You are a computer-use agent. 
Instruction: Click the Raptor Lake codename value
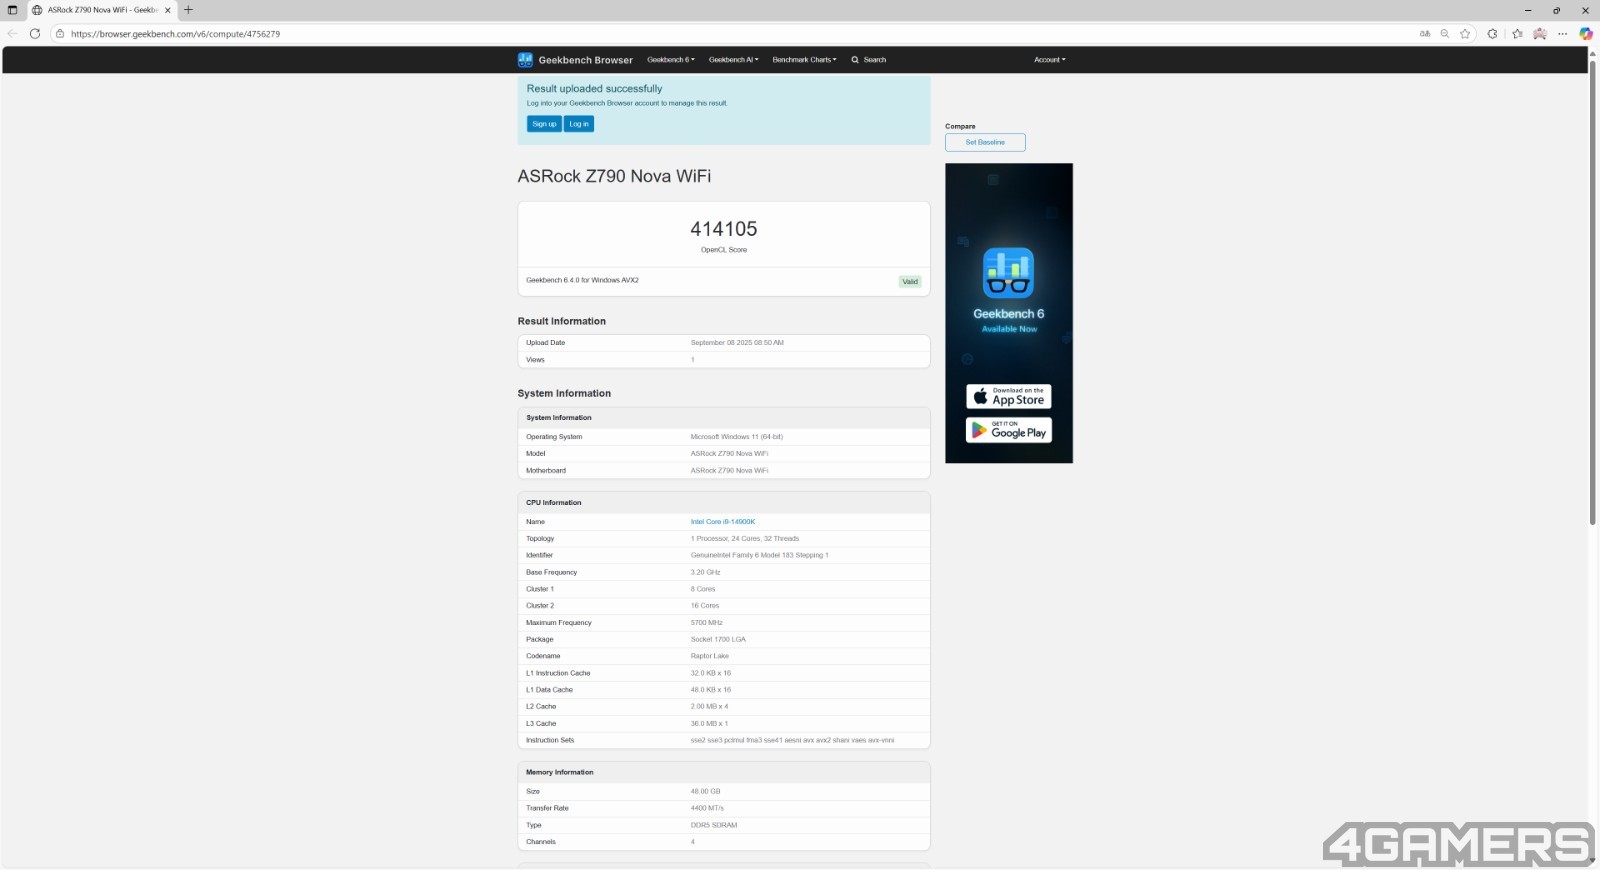[710, 656]
